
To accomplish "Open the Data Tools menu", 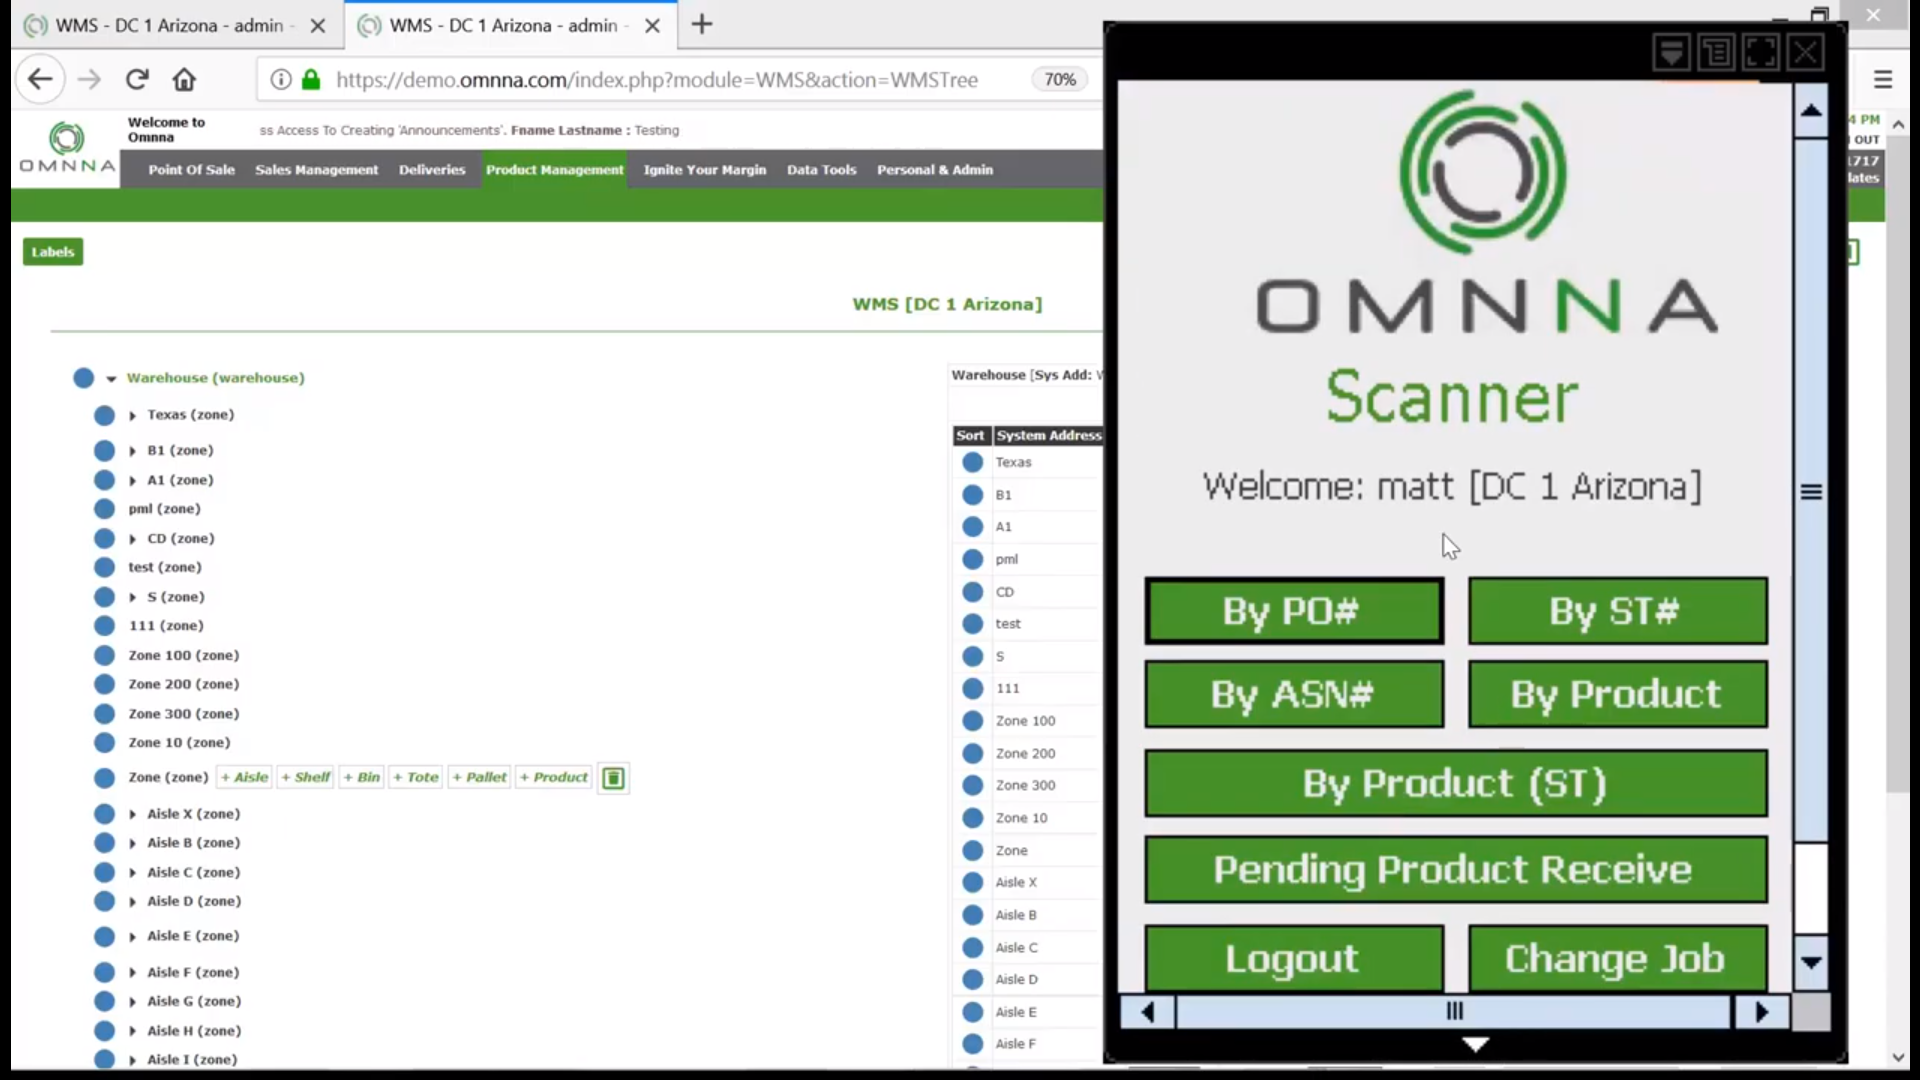I will pyautogui.click(x=821, y=170).
